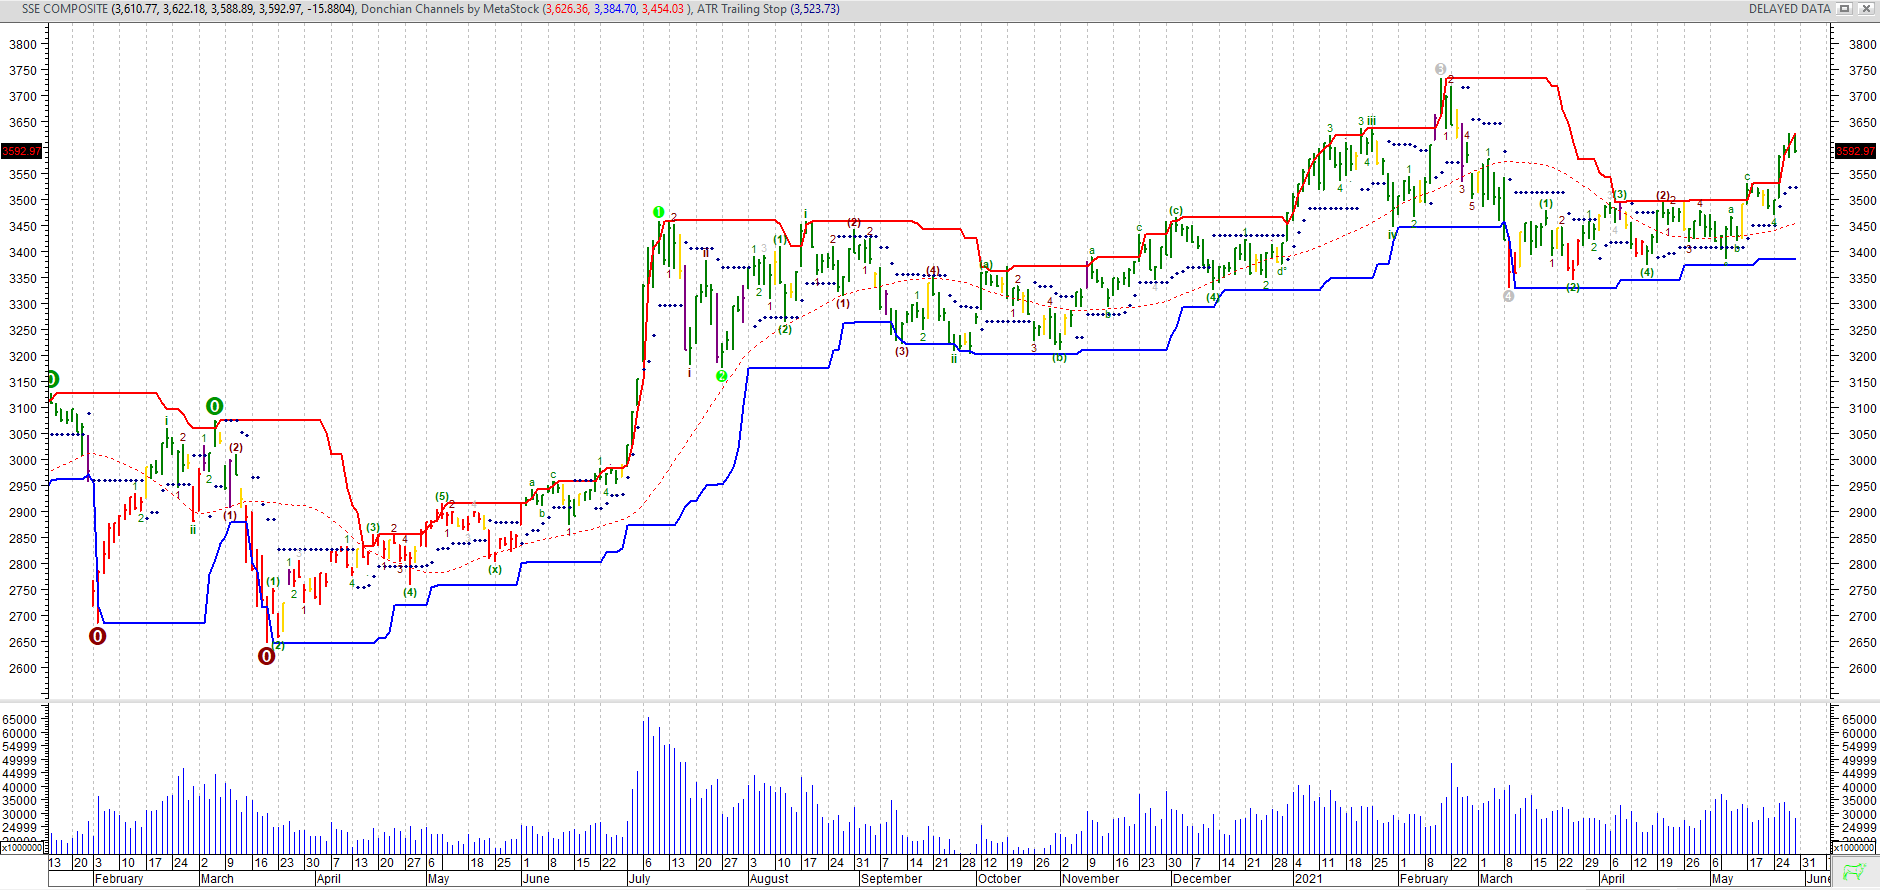
Task: Click the 3,454.03 Donchian midline value
Action: coord(663,9)
